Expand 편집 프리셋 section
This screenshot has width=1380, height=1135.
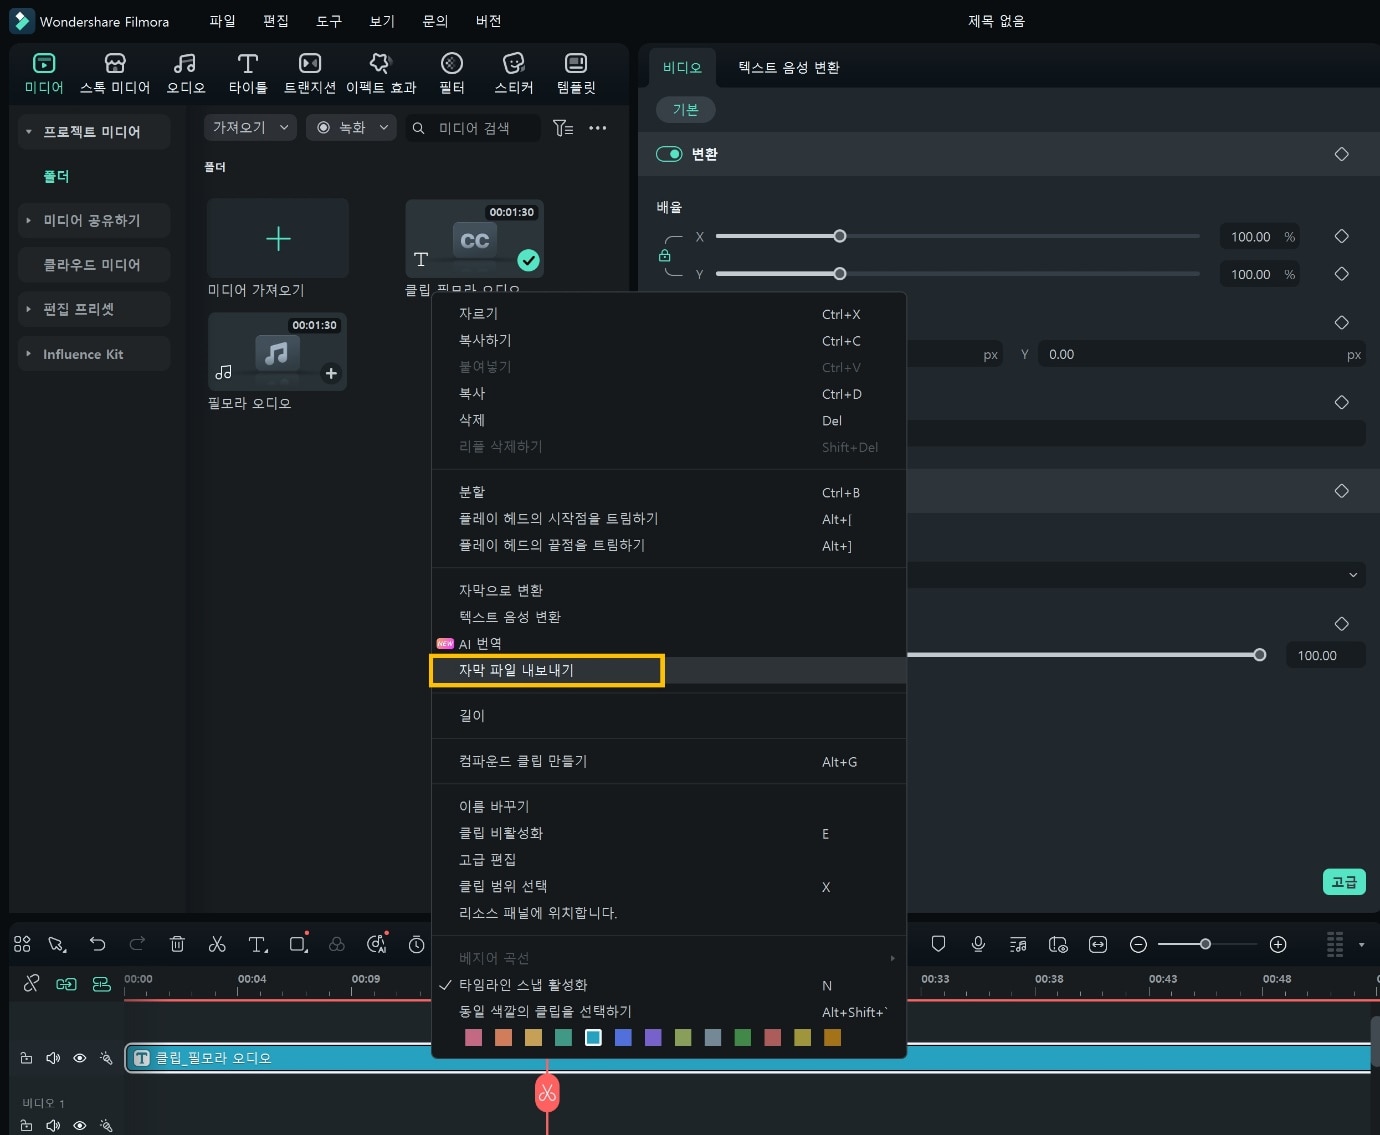pyautogui.click(x=28, y=309)
